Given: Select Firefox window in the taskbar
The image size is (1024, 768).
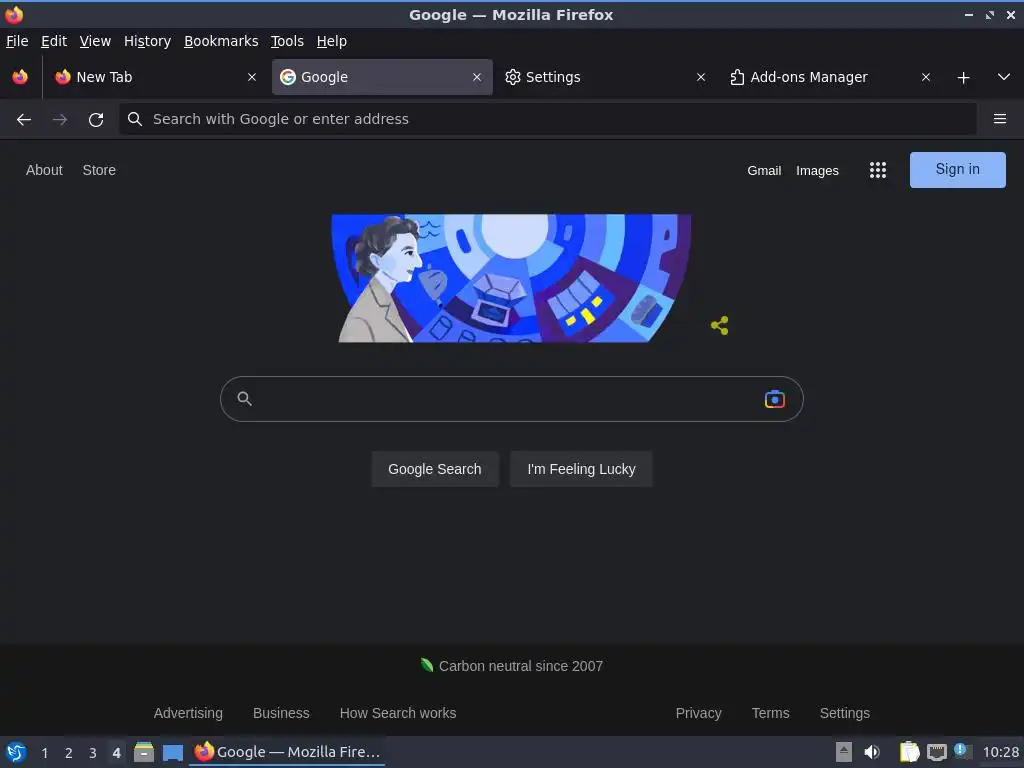Looking at the screenshot, I should [x=287, y=752].
